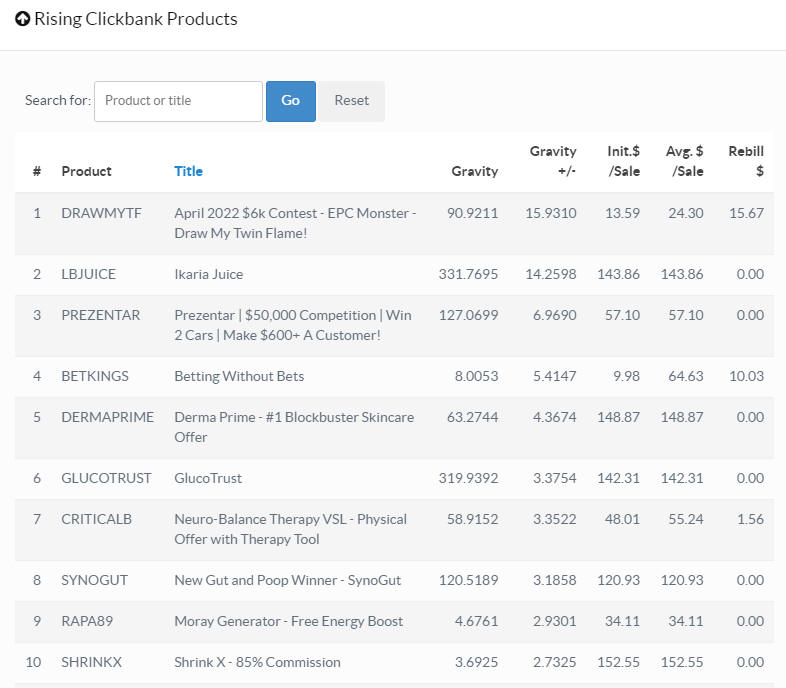Click the Neuro-Balance Therapy VSL title

click(x=291, y=530)
